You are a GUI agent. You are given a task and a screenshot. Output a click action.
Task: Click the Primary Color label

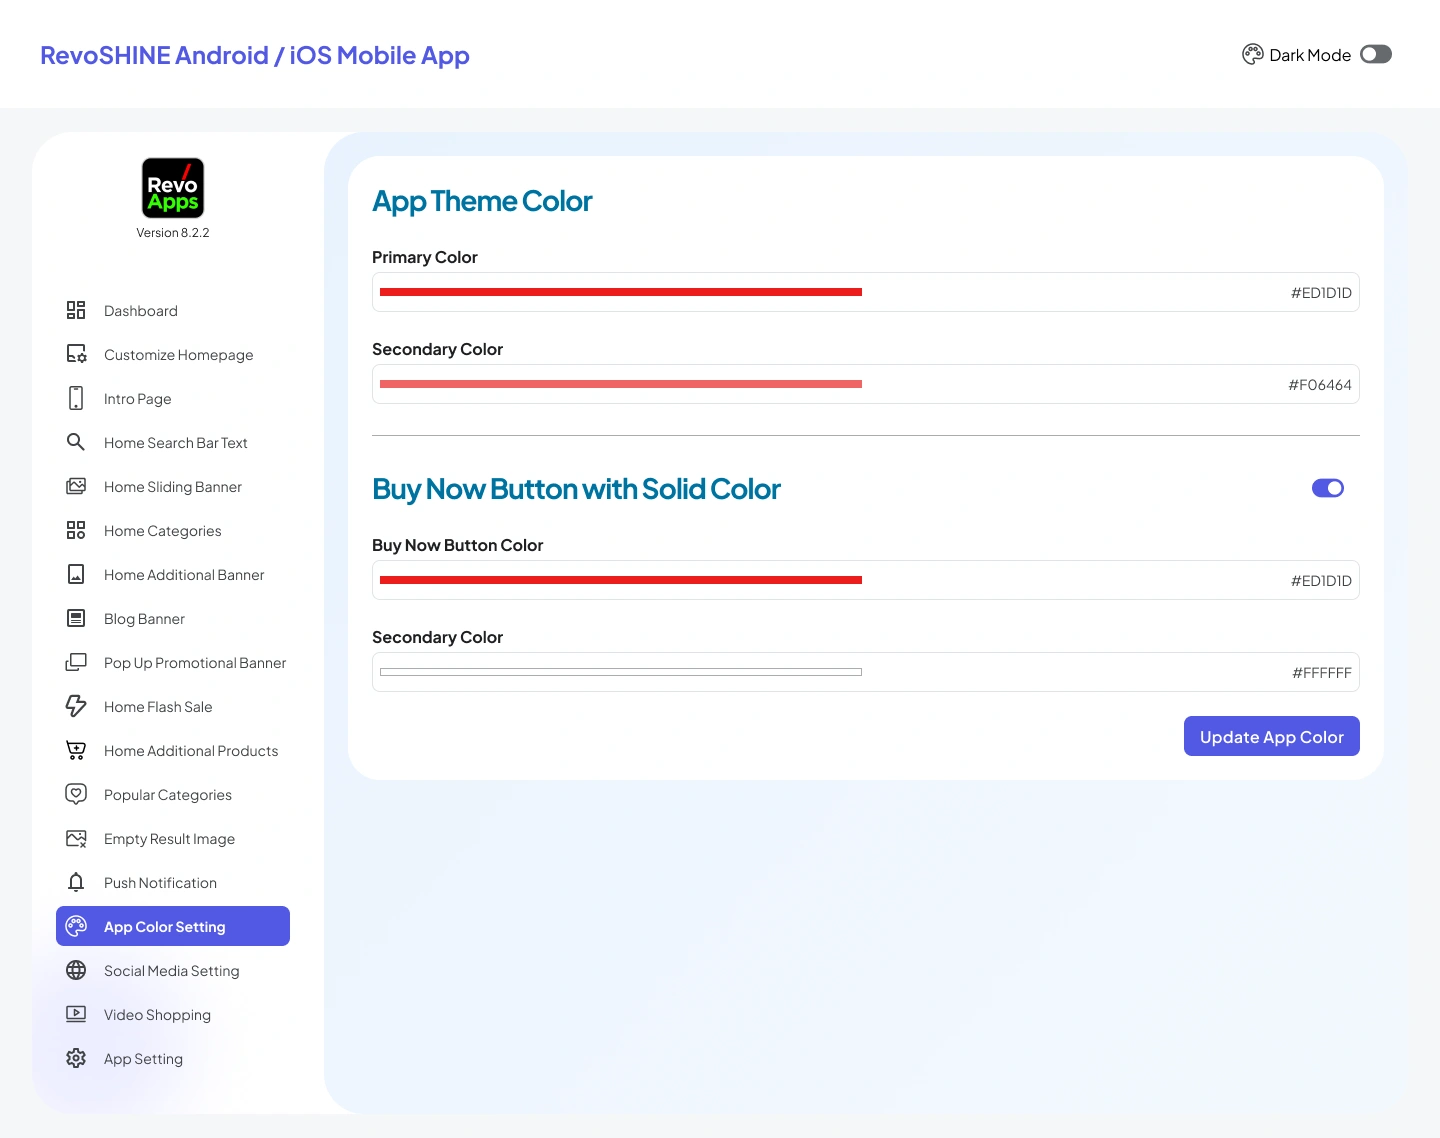[x=425, y=257]
